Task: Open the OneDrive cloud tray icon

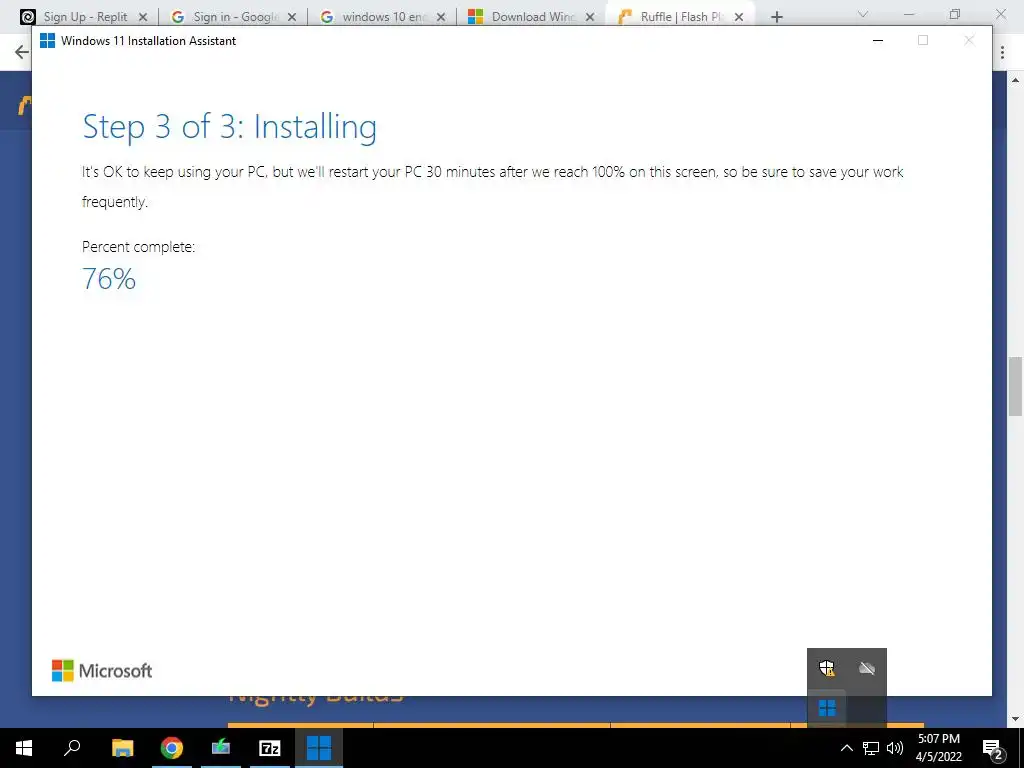Action: (867, 668)
